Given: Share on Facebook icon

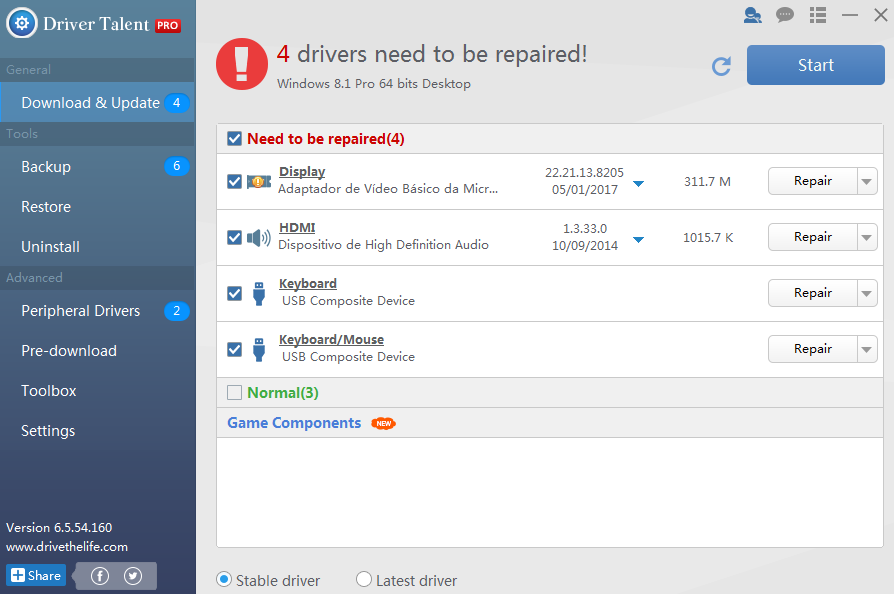Looking at the screenshot, I should (100, 576).
